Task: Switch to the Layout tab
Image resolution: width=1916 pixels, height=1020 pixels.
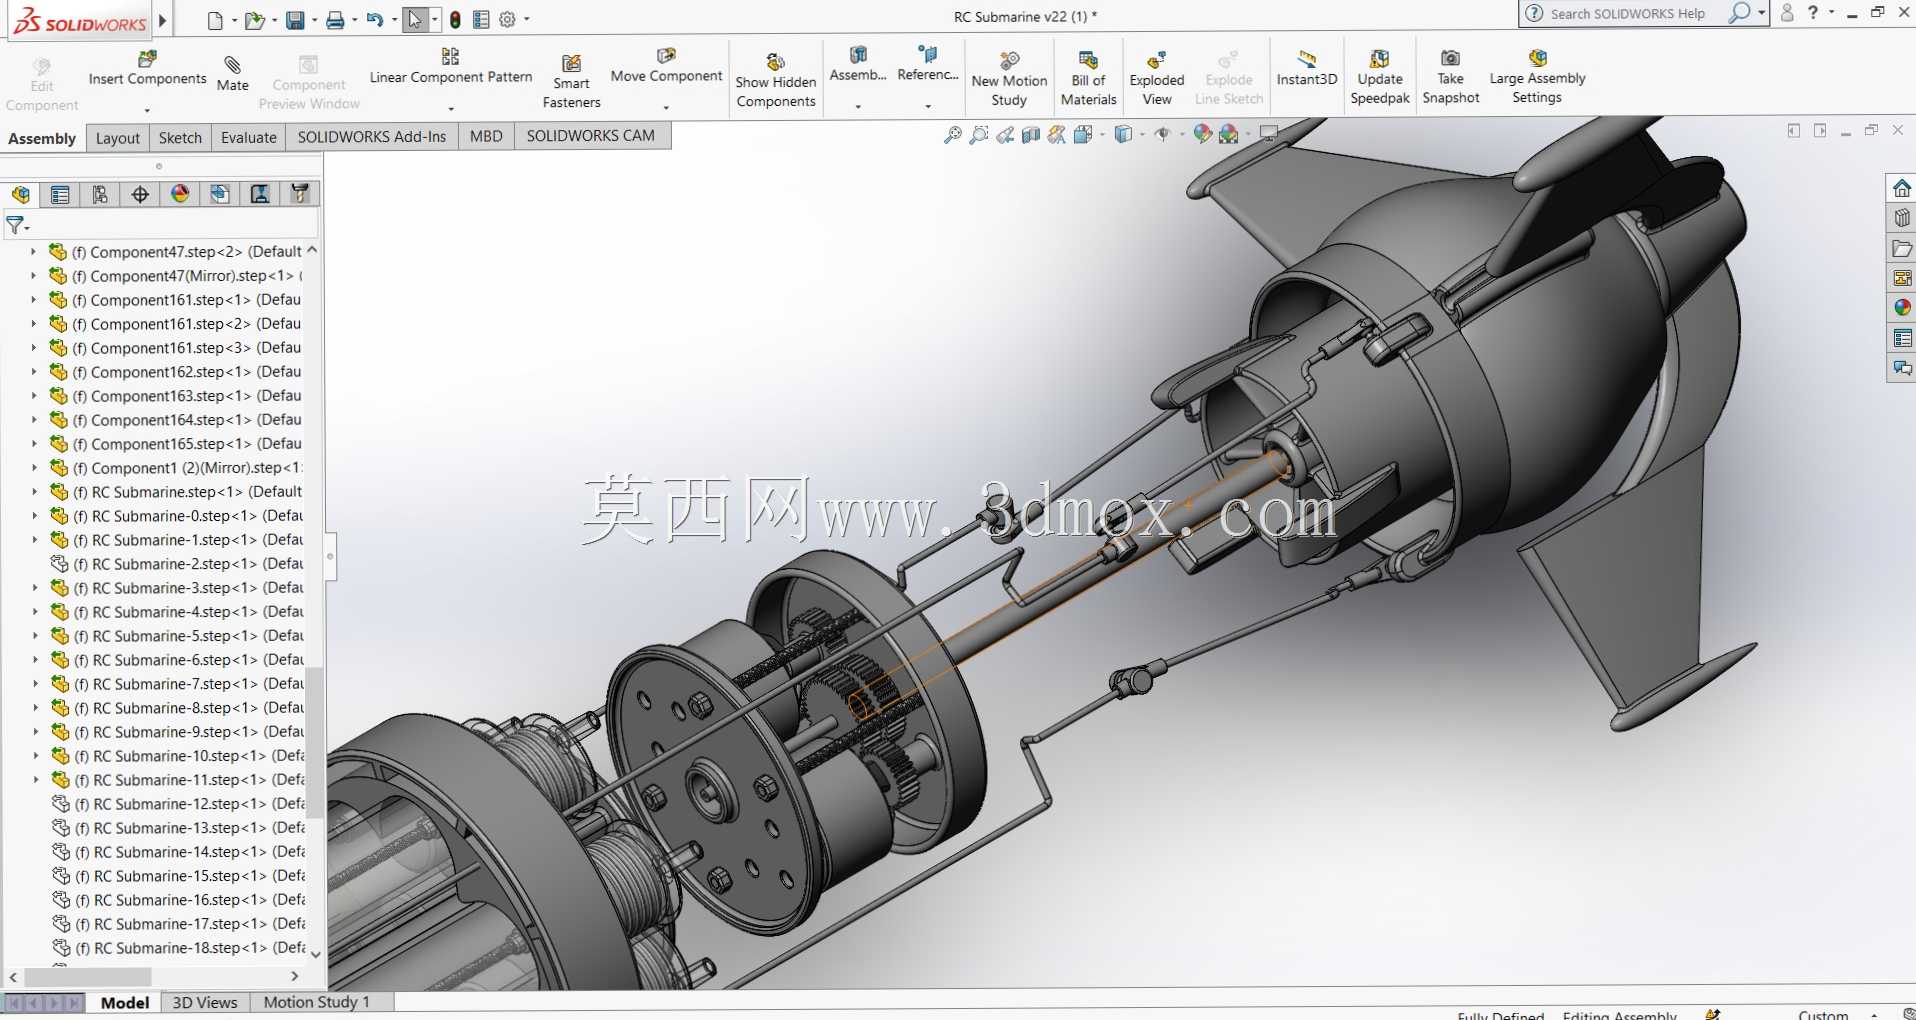Action: [118, 138]
